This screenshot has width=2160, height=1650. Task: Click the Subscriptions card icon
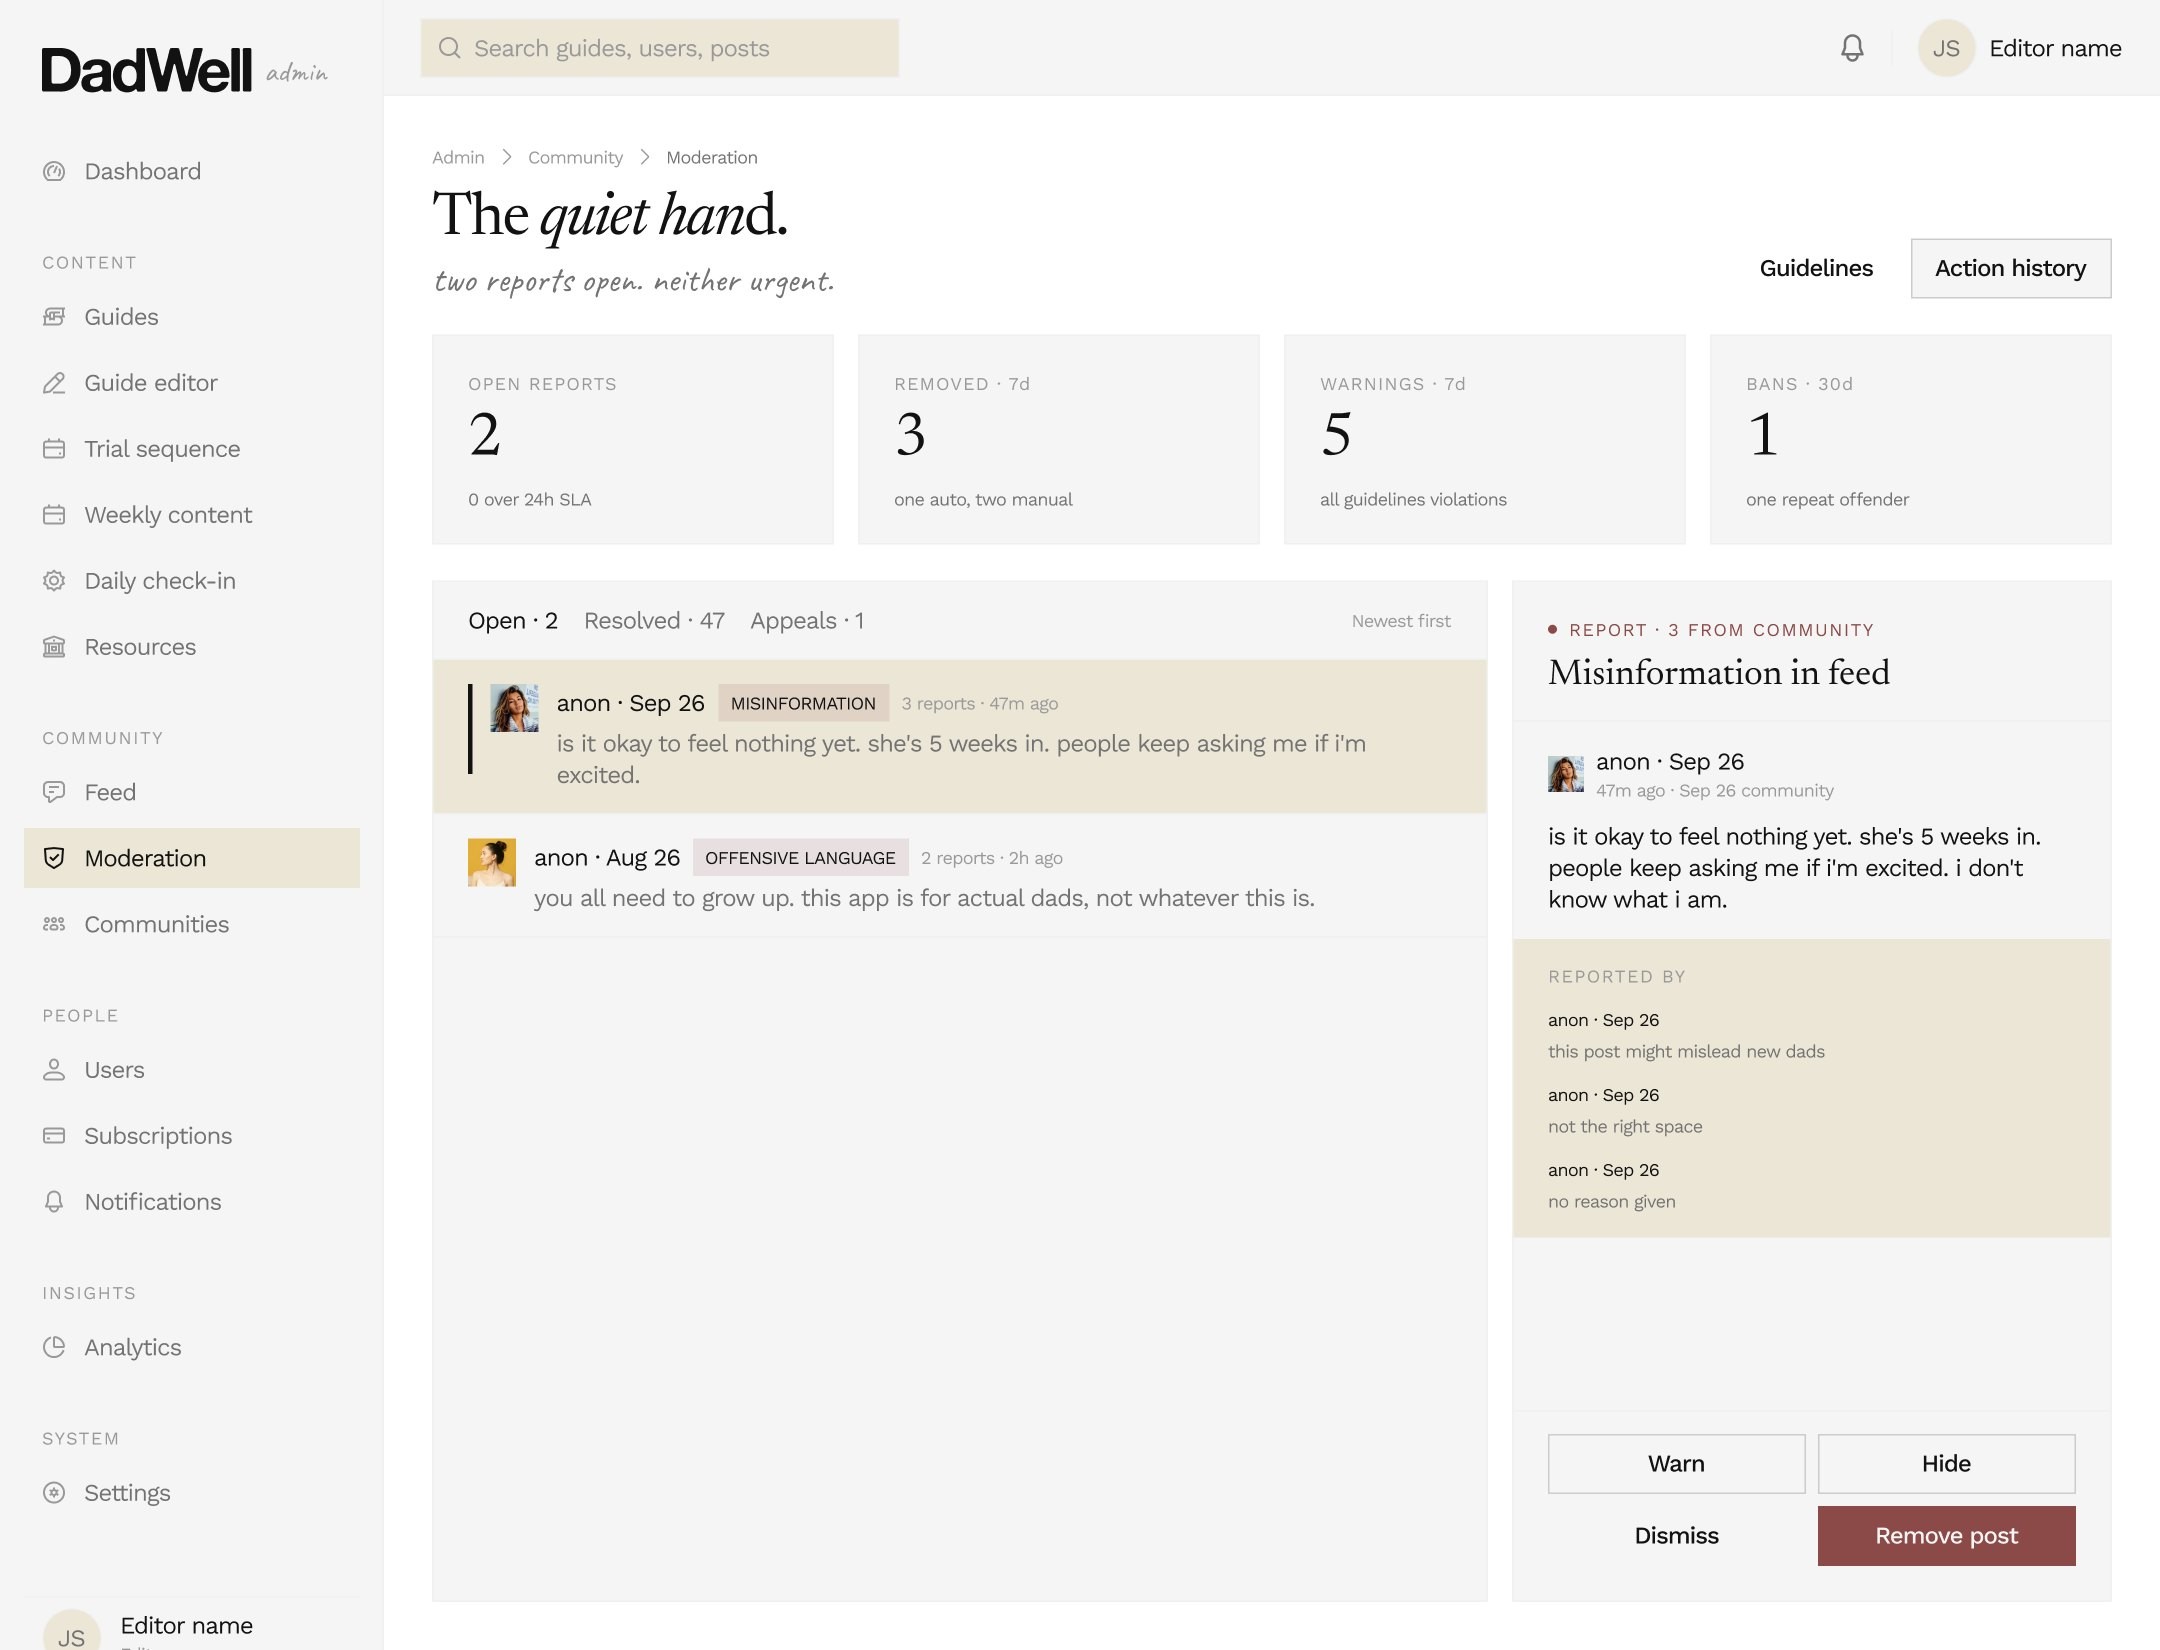click(x=54, y=1136)
